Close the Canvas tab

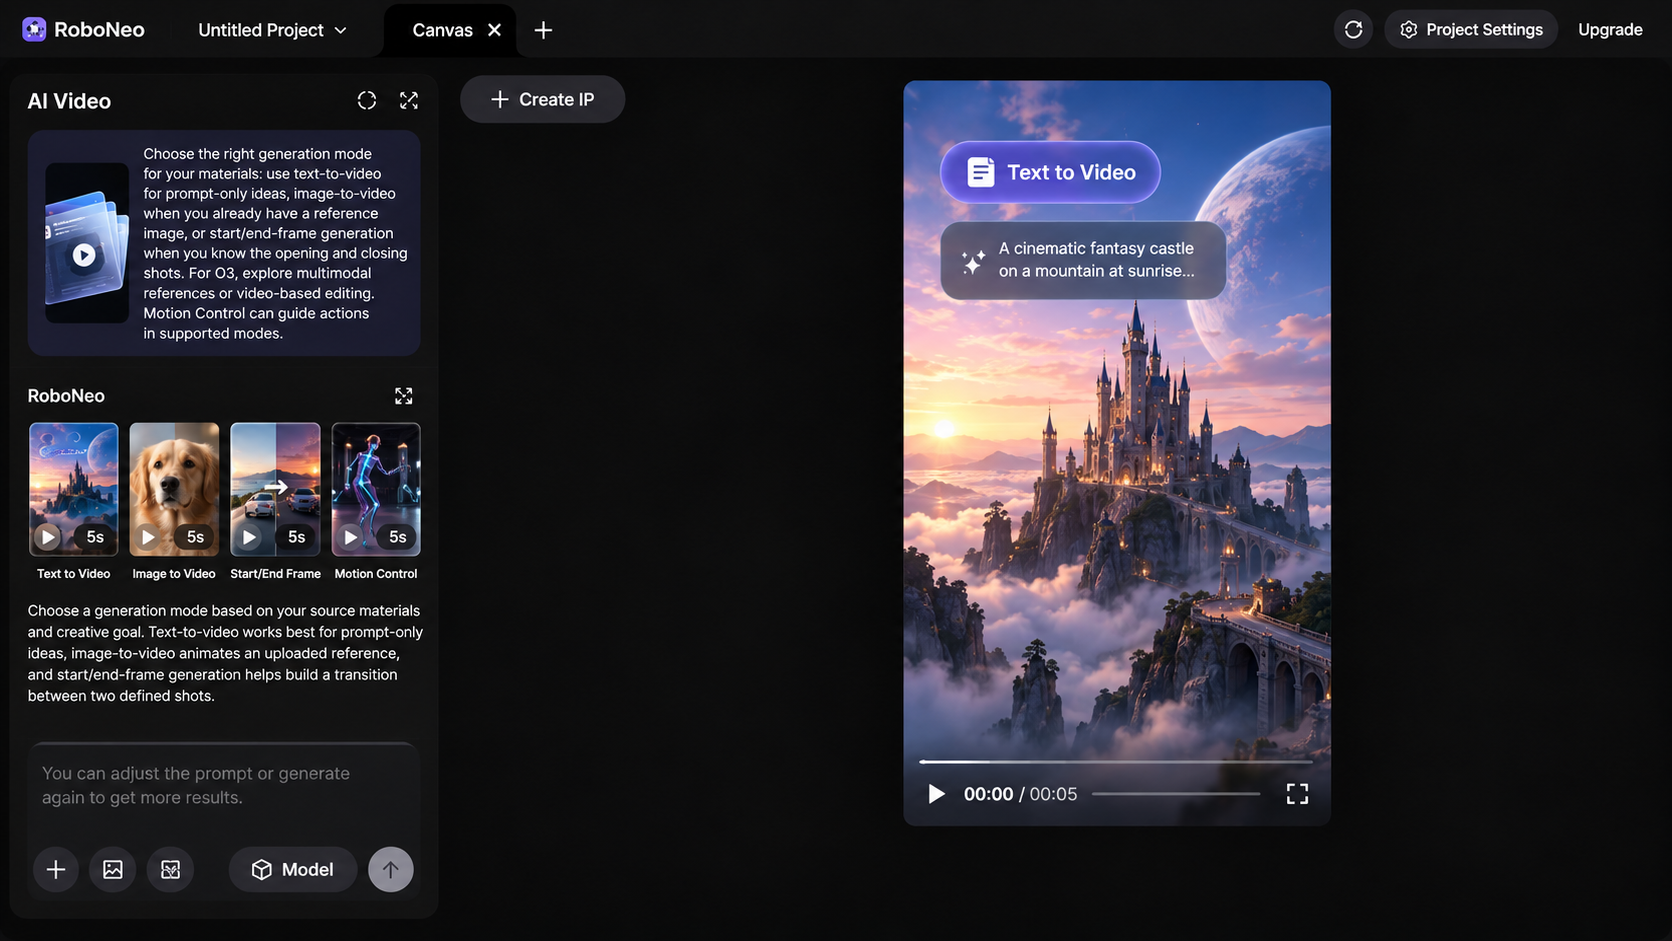point(494,30)
